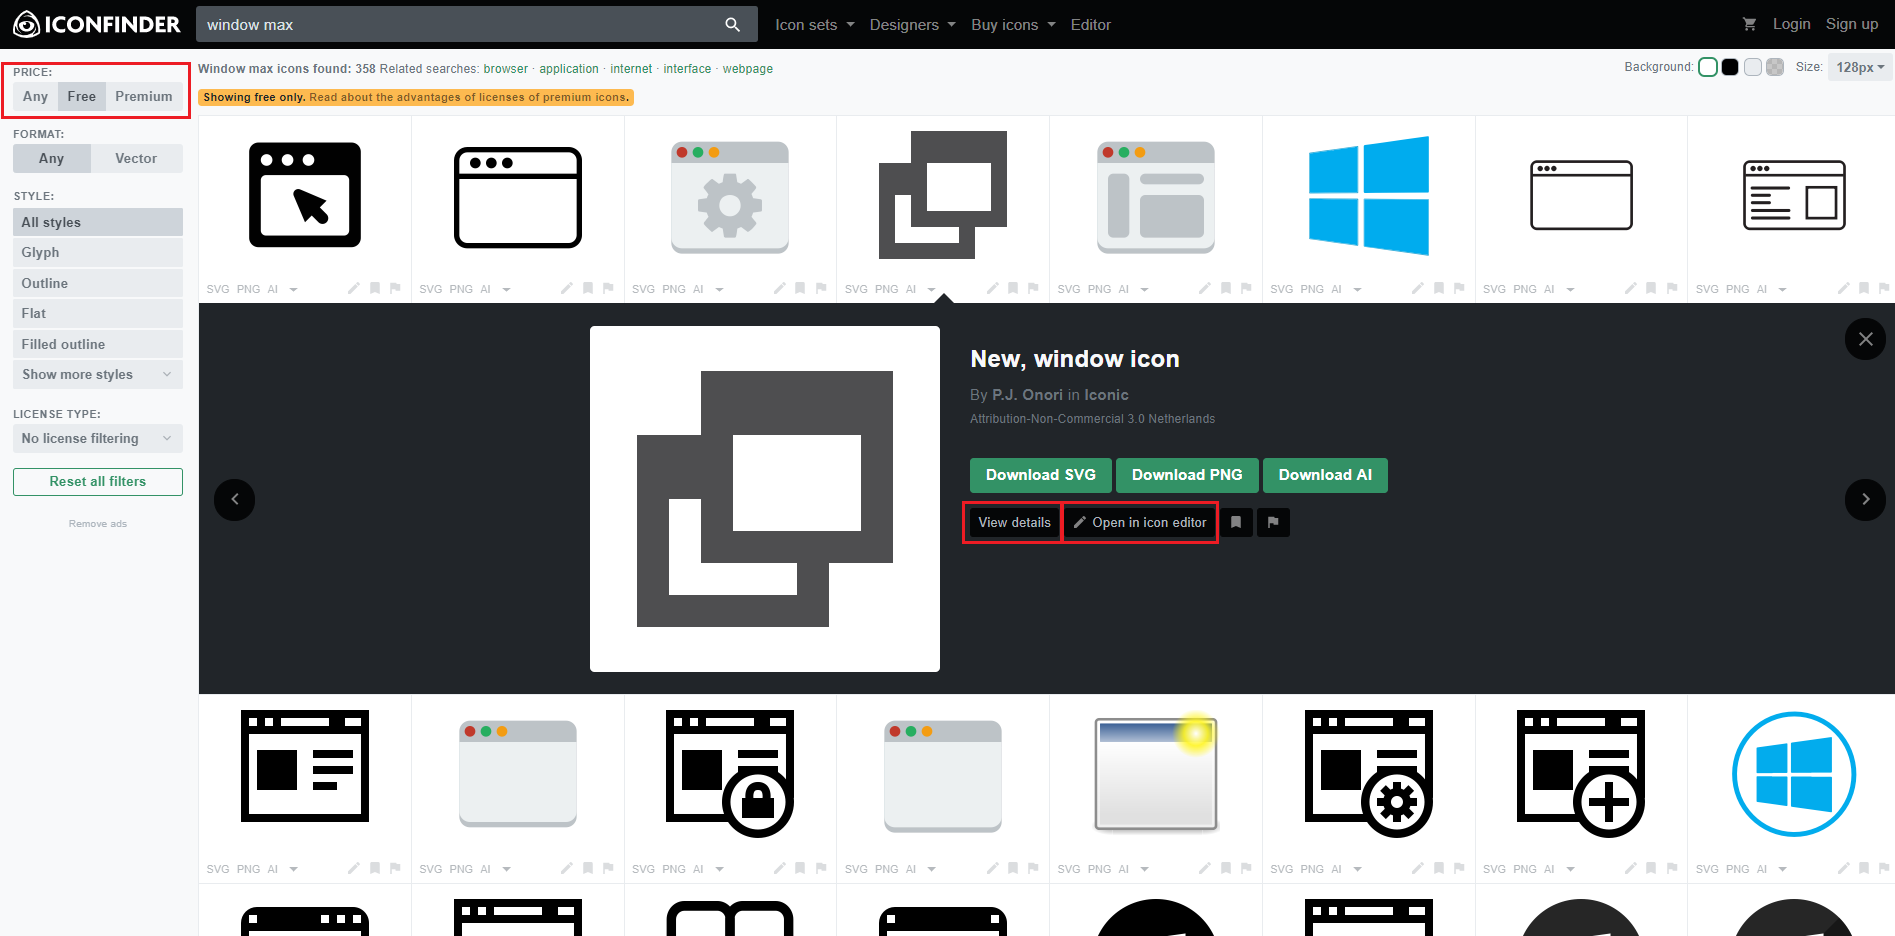The width and height of the screenshot is (1895, 936).
Task: Bookmark the window with padlock icon
Action: 800,868
